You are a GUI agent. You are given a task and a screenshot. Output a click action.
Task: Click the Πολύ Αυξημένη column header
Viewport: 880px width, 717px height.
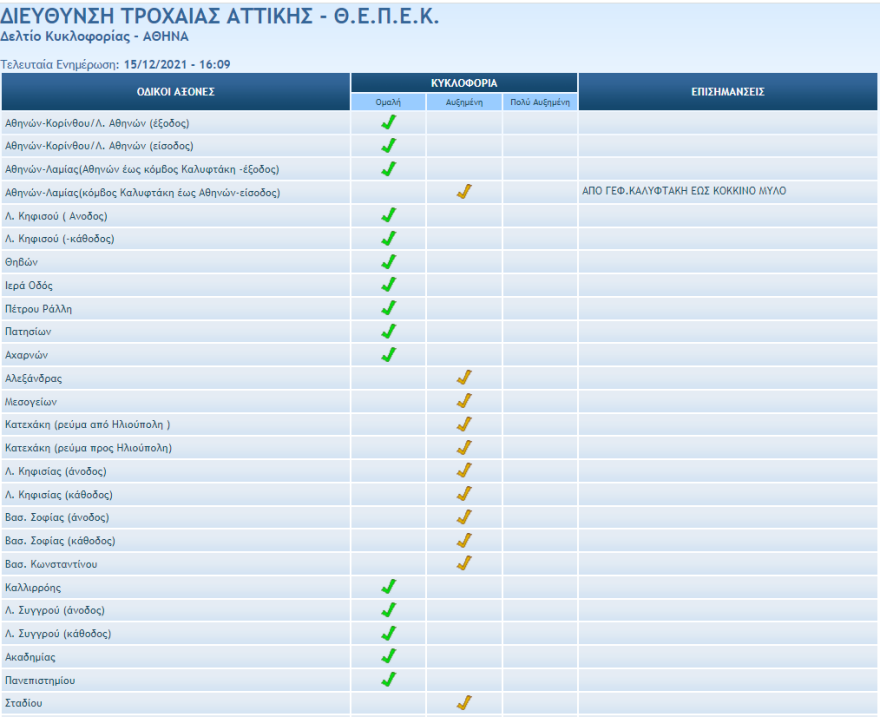click(x=540, y=102)
